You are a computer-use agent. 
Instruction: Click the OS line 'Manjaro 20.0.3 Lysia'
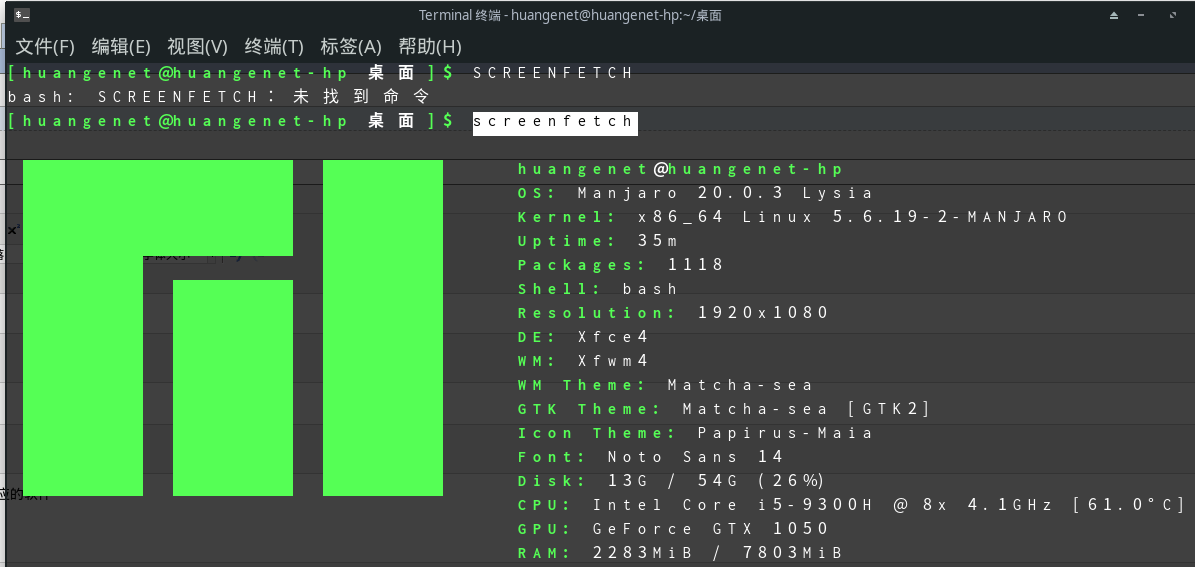coord(695,194)
